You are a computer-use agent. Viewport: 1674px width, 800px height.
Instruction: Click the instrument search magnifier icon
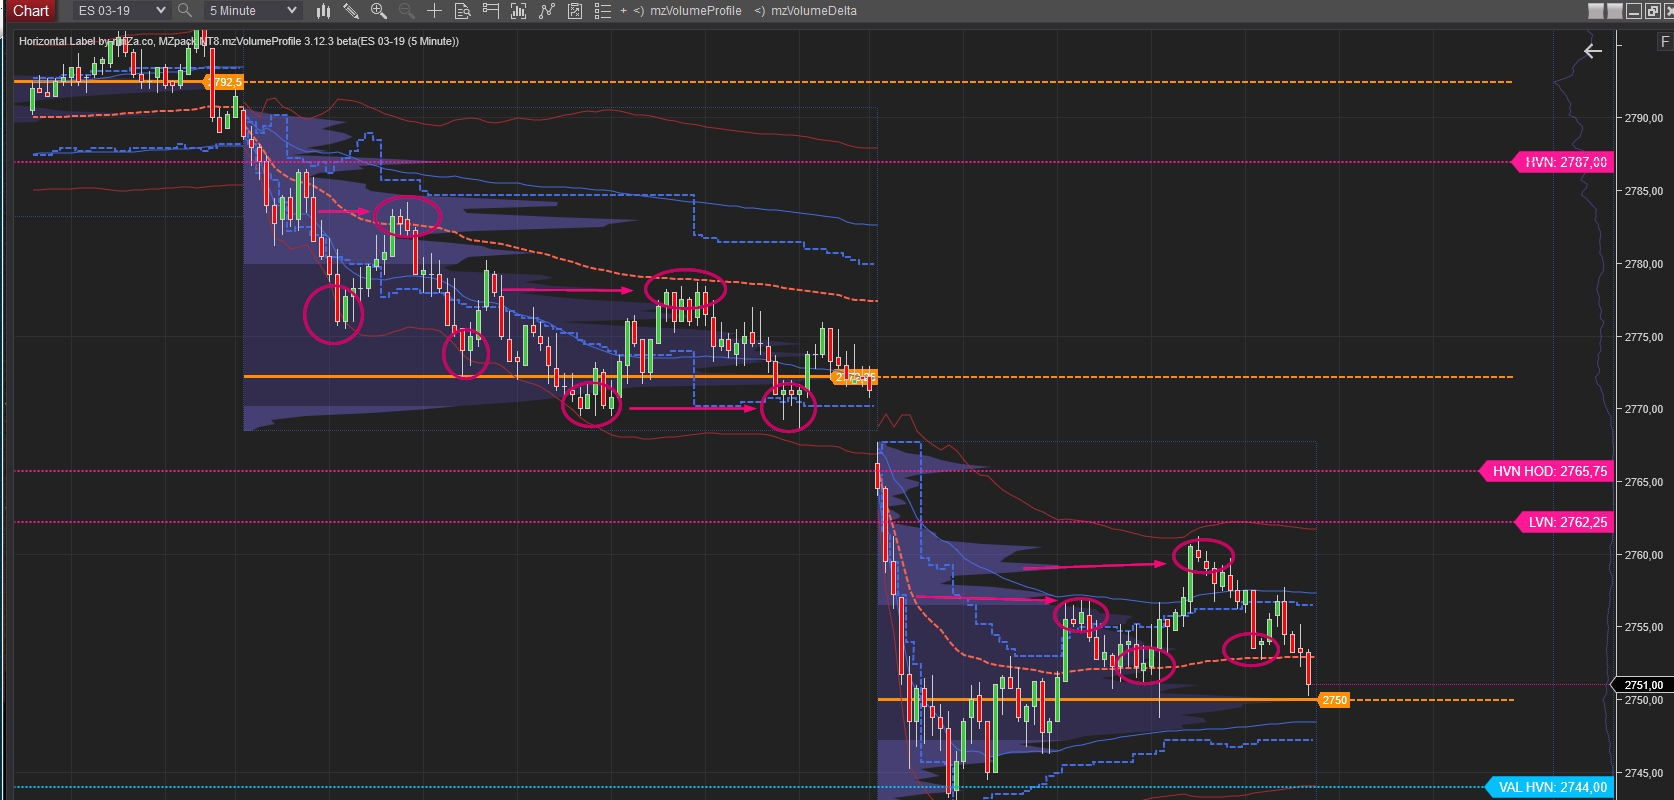point(185,11)
